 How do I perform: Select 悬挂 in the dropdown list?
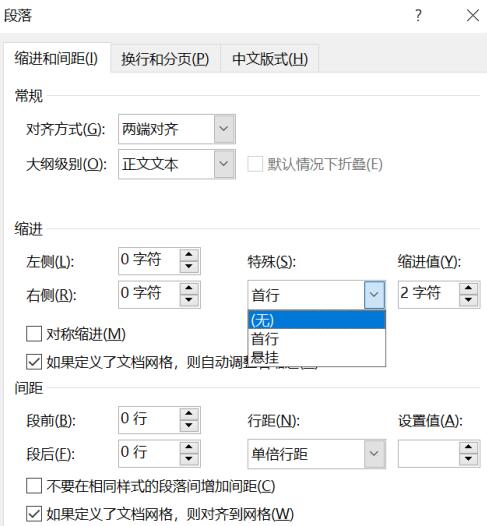click(x=317, y=357)
